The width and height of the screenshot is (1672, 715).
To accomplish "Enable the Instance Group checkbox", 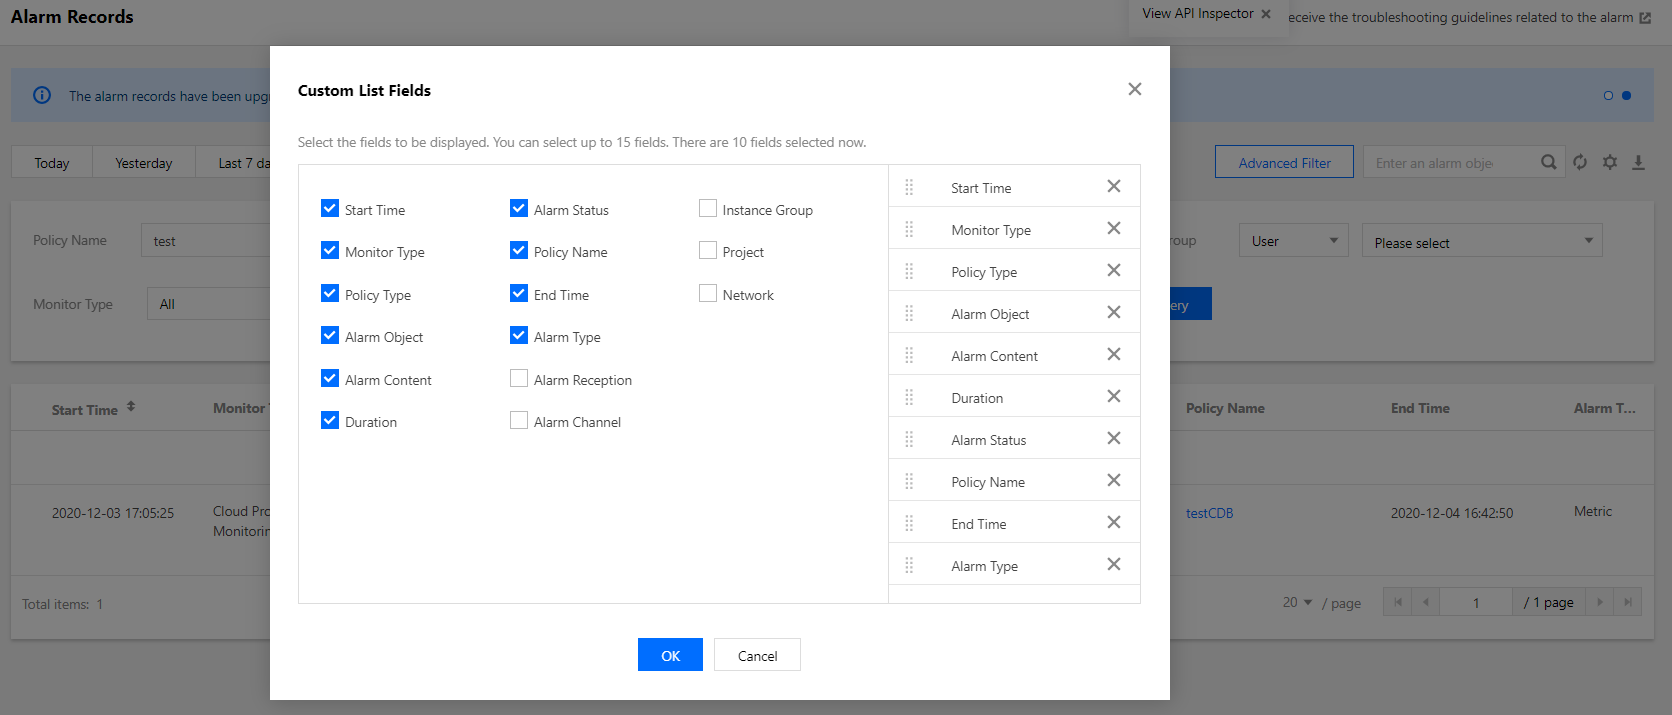I will (708, 209).
